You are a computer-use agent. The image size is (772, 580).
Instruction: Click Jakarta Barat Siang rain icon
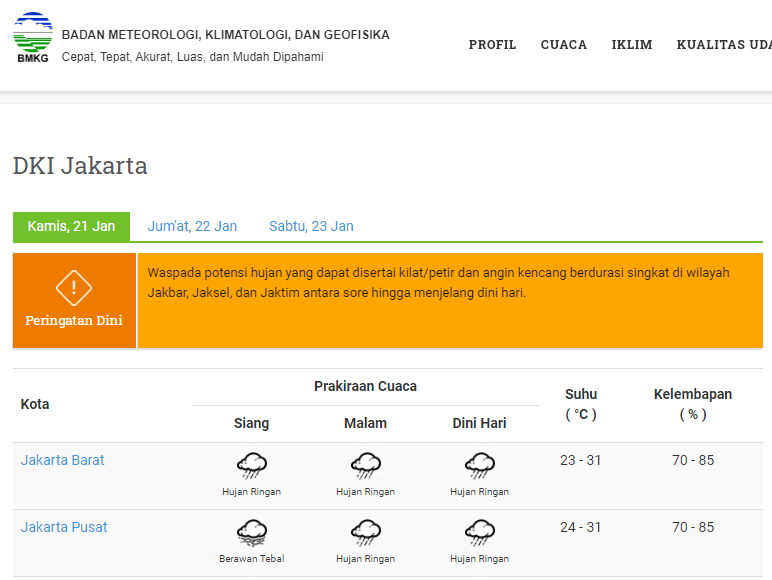pyautogui.click(x=251, y=465)
